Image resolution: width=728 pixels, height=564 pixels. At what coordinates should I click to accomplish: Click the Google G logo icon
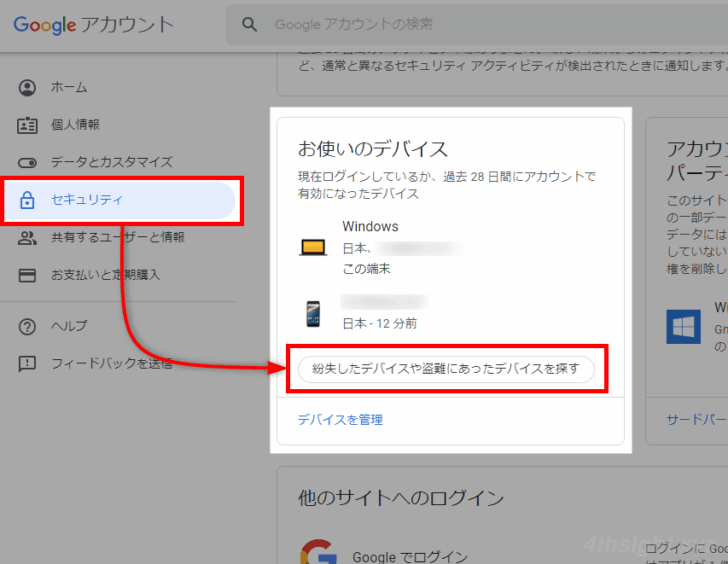(318, 552)
